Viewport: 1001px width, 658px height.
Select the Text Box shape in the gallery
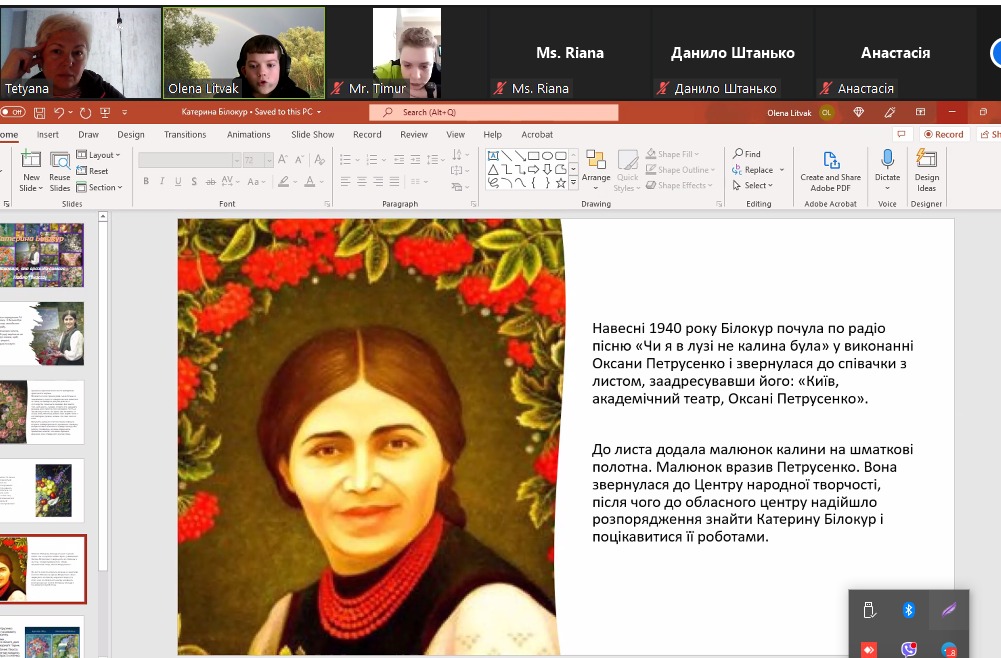[493, 156]
